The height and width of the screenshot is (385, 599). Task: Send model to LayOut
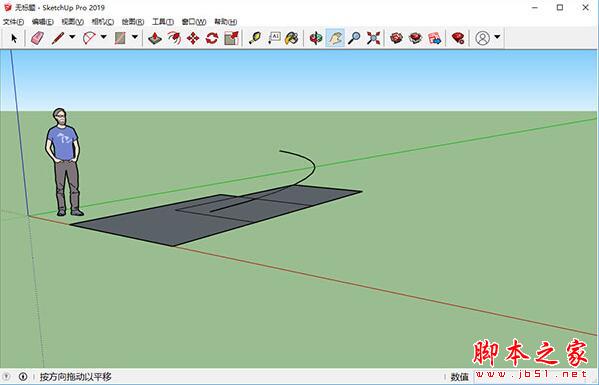coord(435,38)
